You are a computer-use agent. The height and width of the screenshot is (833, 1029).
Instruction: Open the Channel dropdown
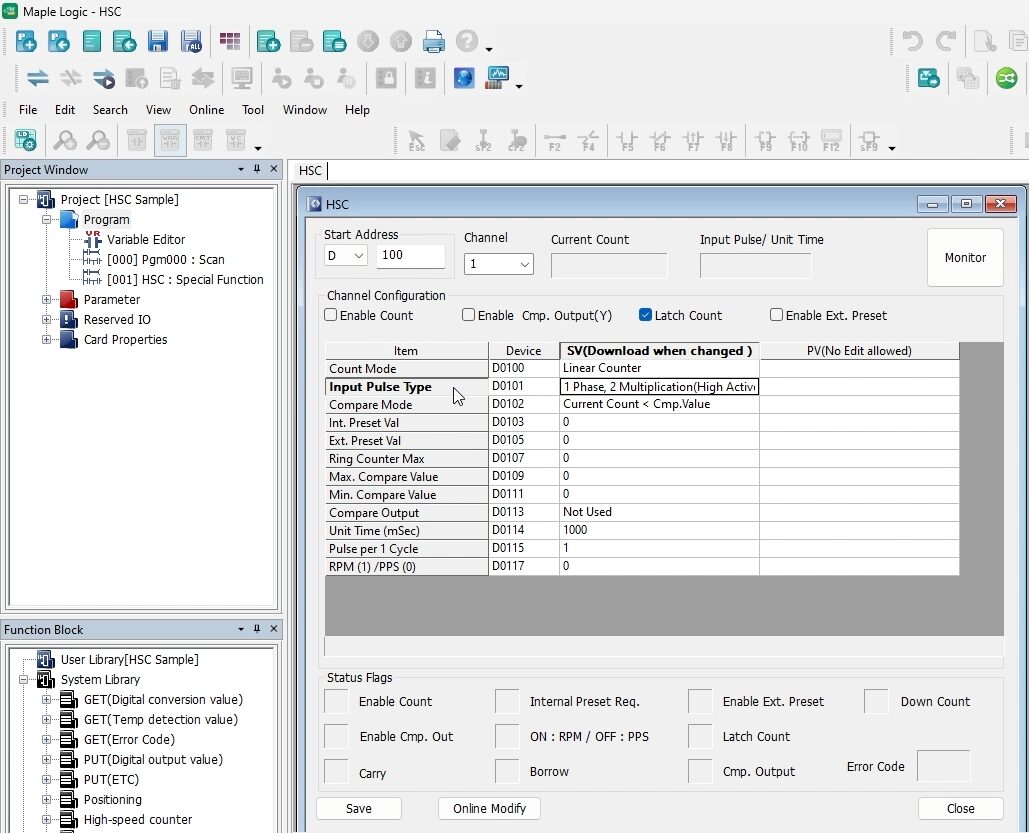click(x=498, y=265)
